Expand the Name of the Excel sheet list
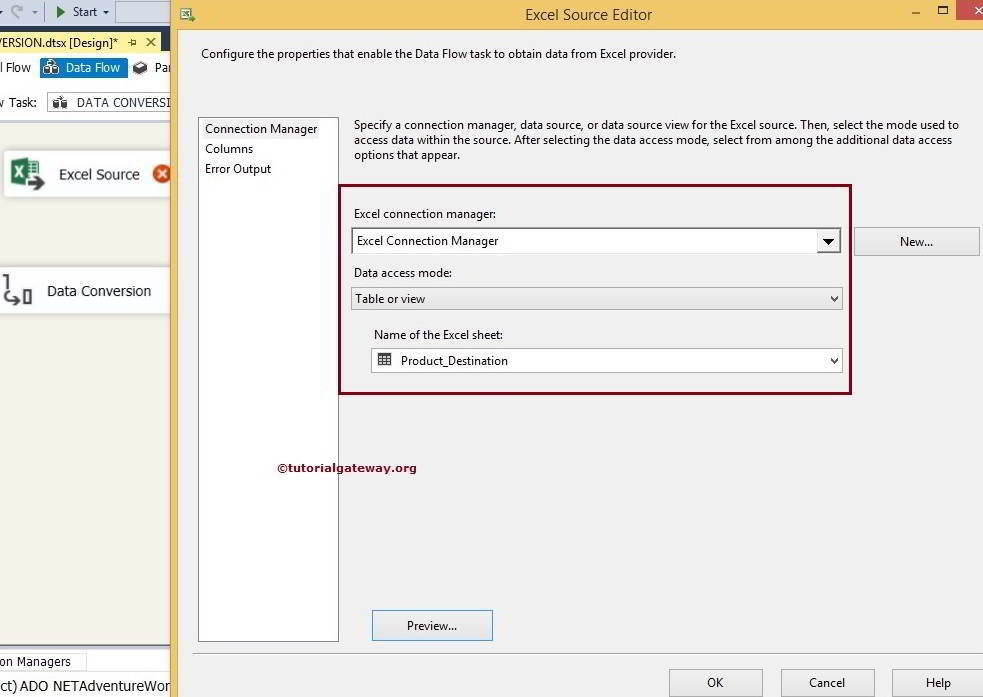The image size is (983, 697). pos(835,360)
